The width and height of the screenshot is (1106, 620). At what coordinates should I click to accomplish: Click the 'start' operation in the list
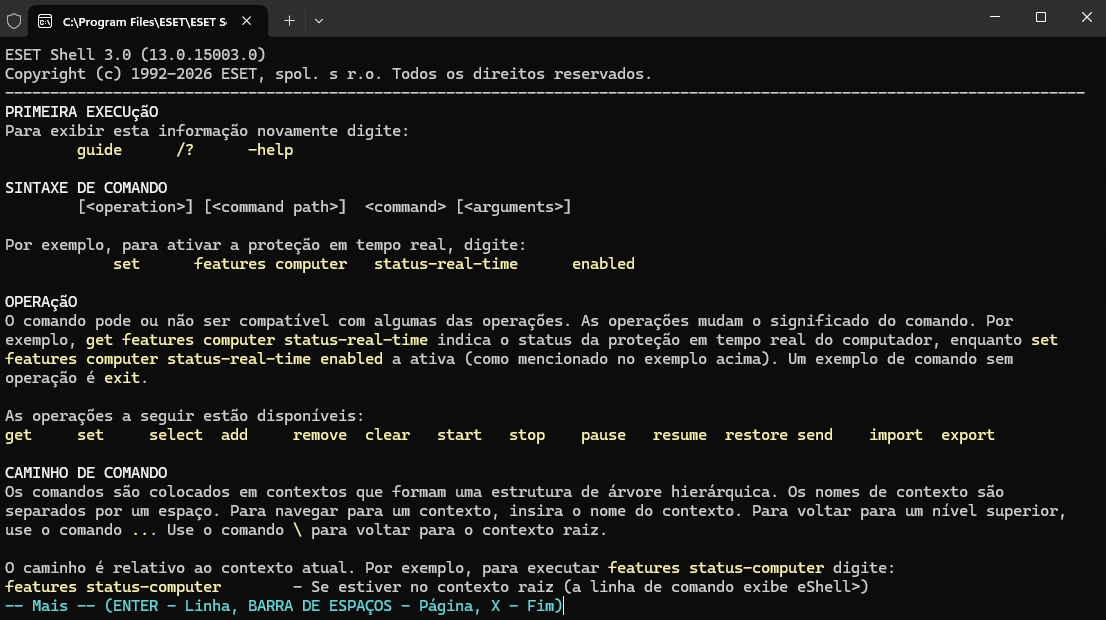(x=459, y=436)
